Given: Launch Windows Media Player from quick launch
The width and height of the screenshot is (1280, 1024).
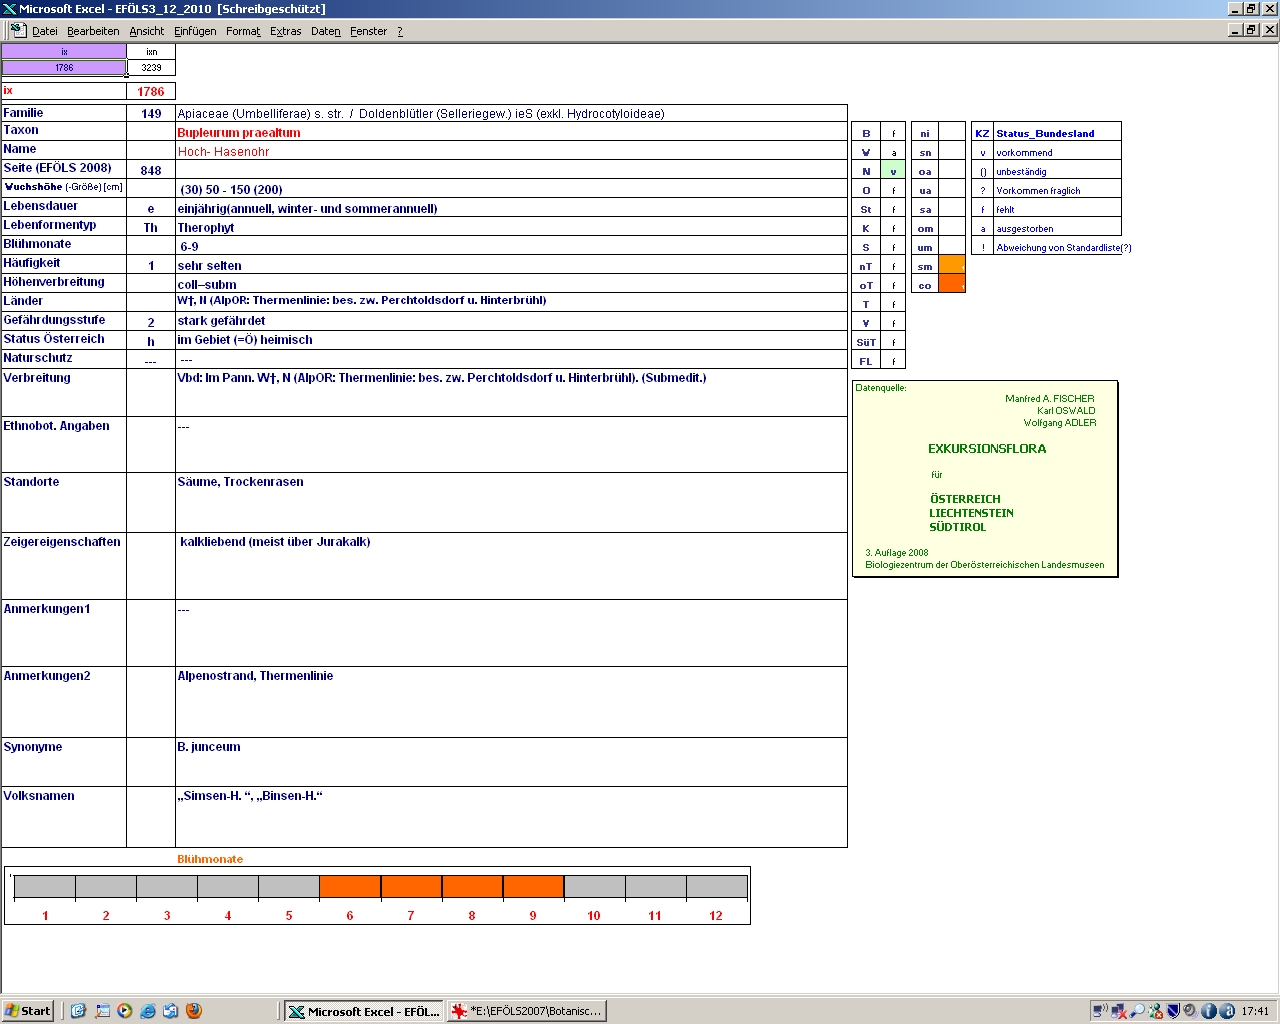Looking at the screenshot, I should pyautogui.click(x=125, y=1011).
